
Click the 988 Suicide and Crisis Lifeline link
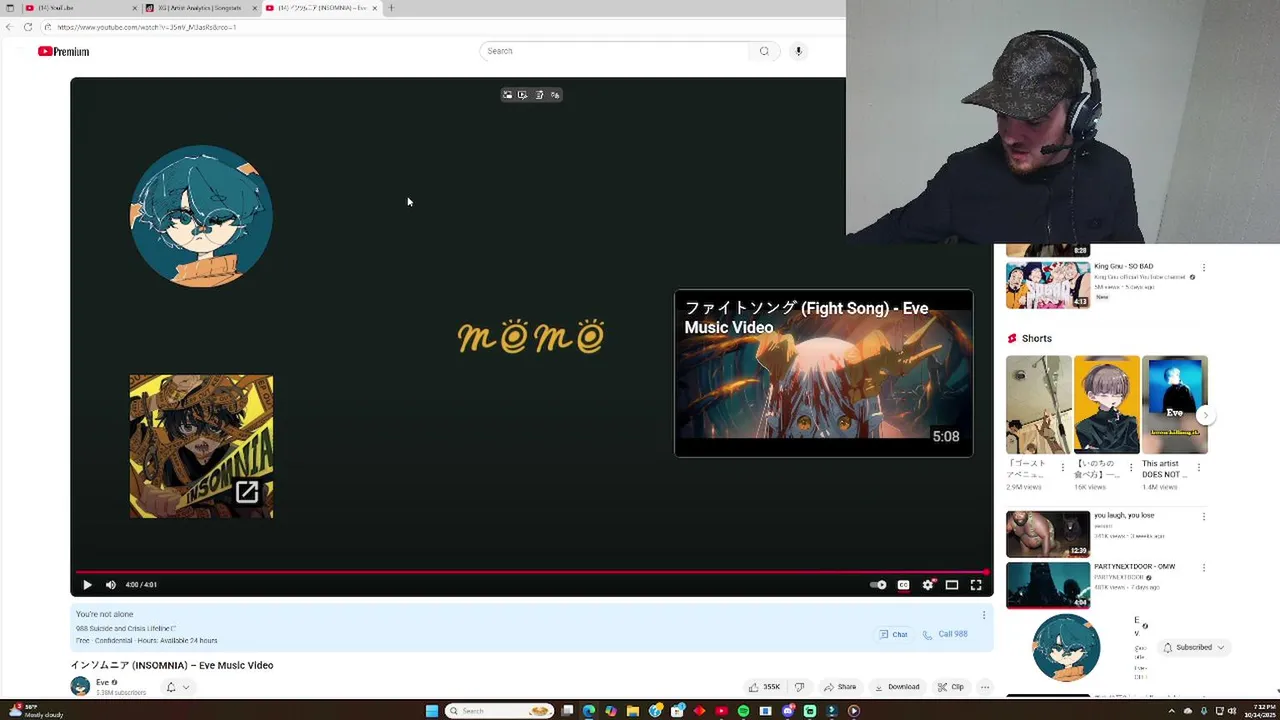point(125,628)
